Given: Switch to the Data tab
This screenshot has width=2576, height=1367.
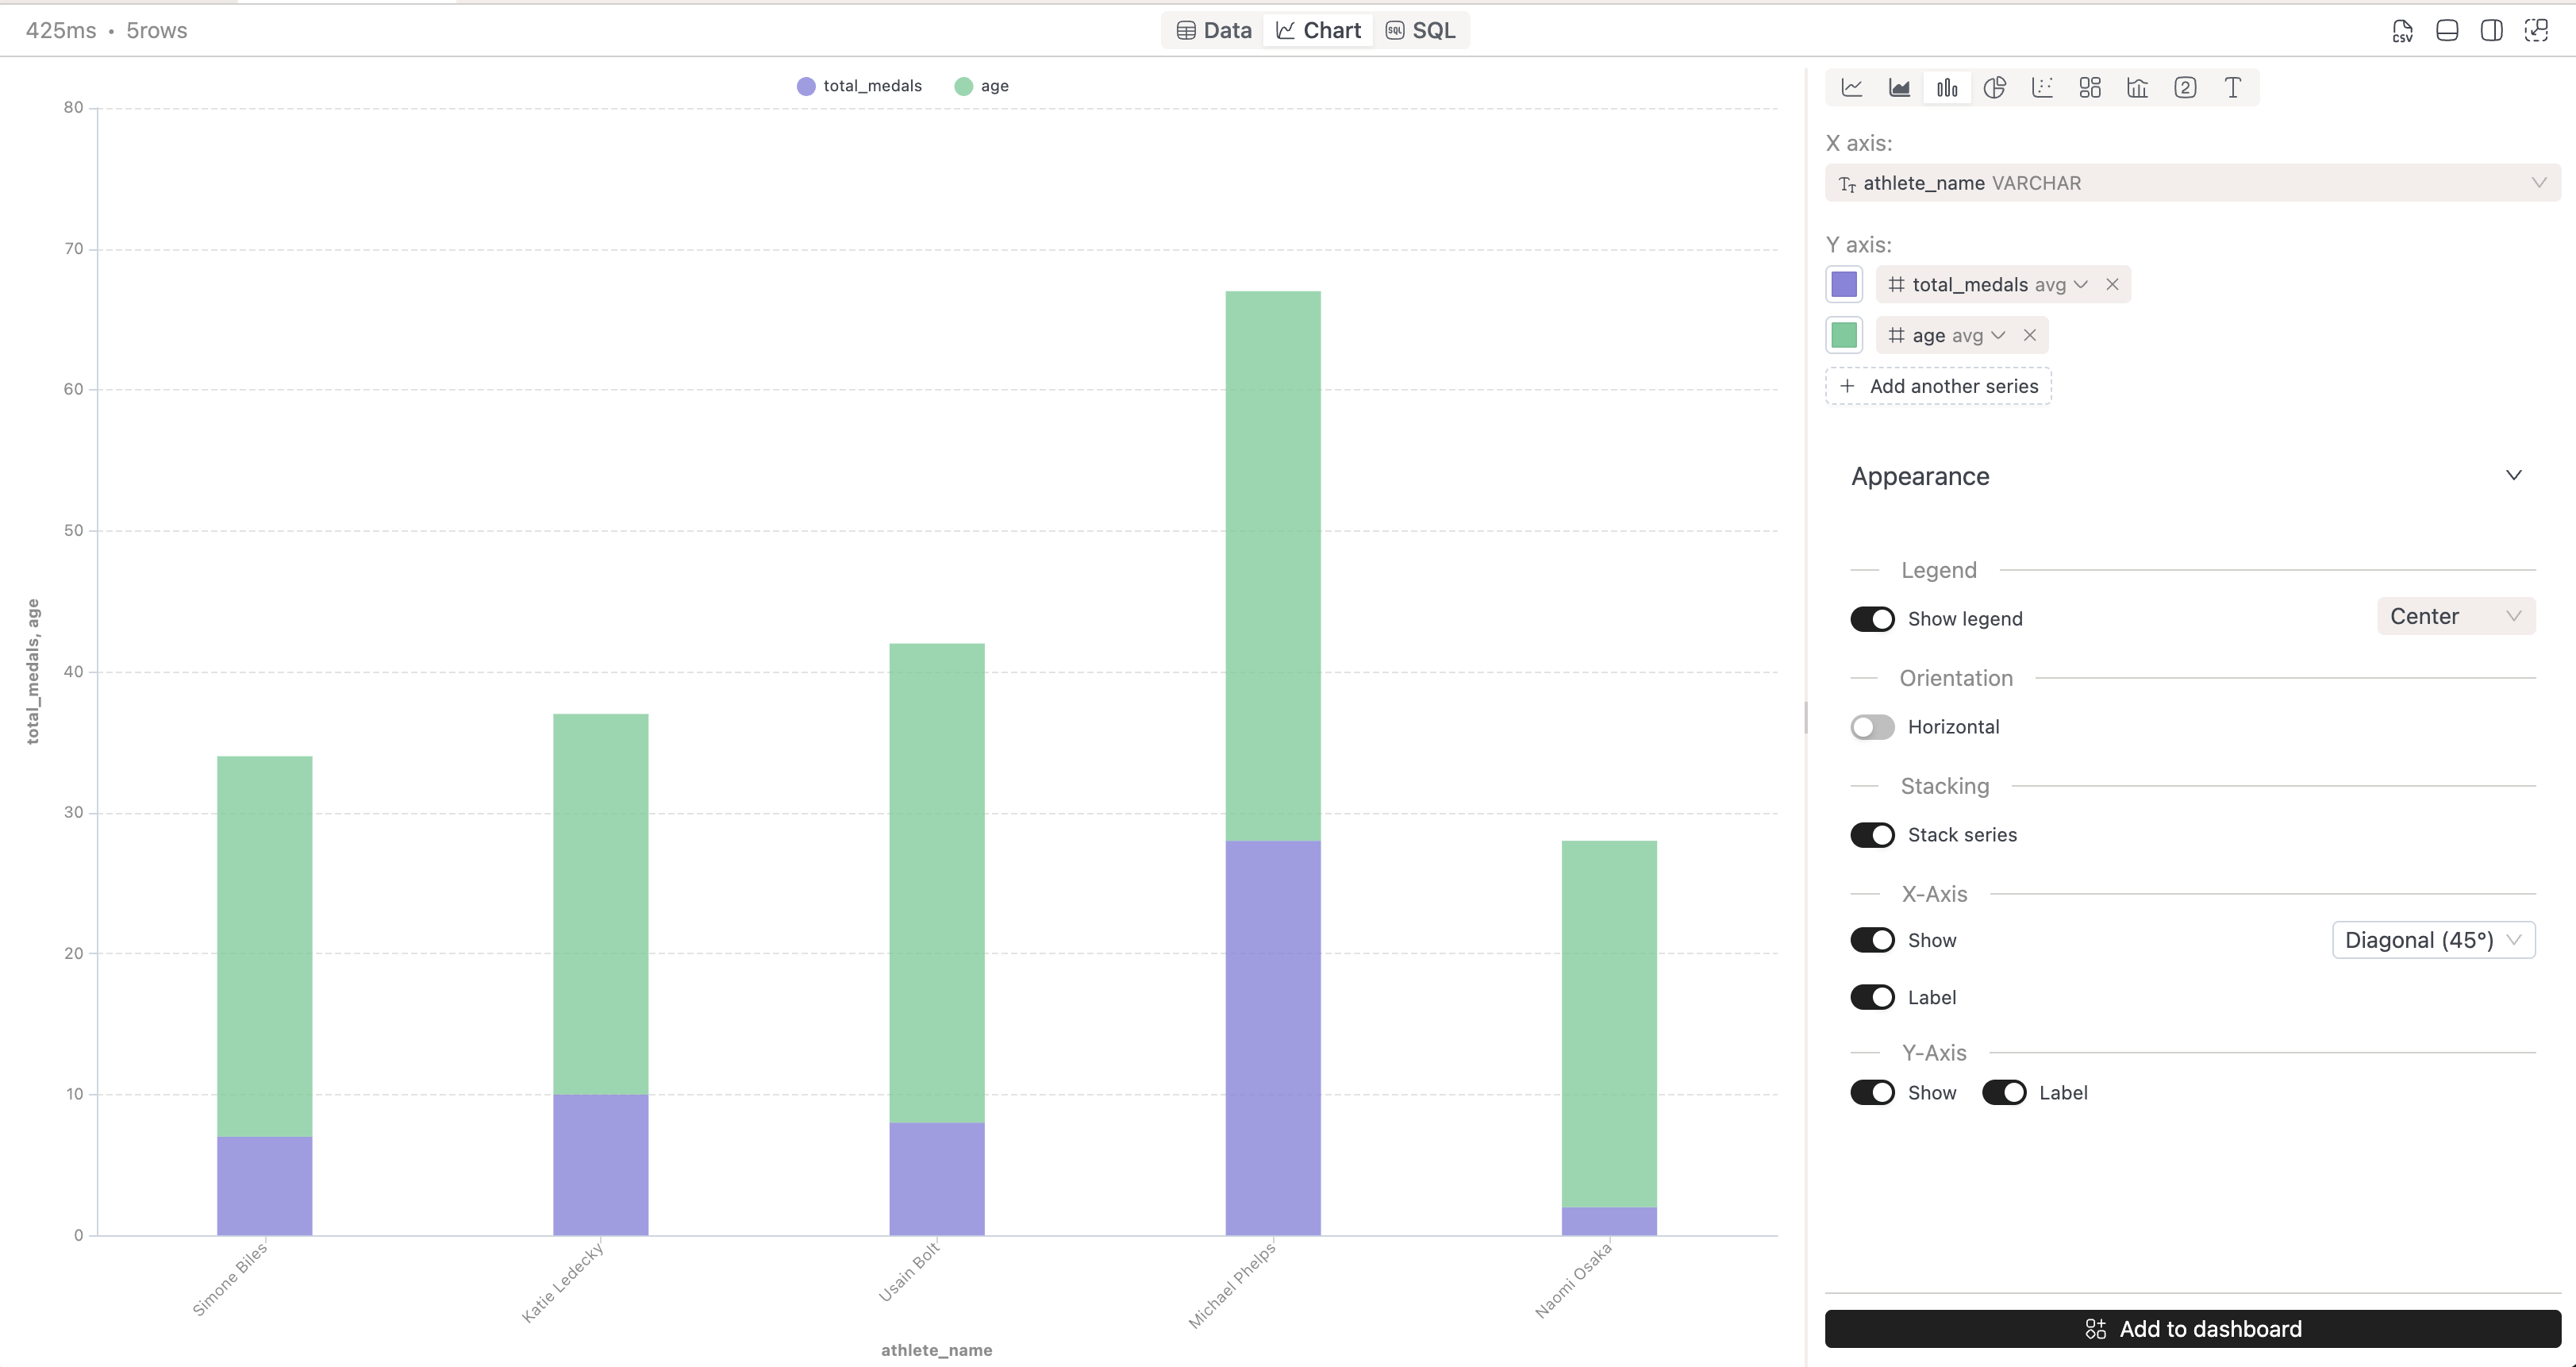Looking at the screenshot, I should (1211, 30).
